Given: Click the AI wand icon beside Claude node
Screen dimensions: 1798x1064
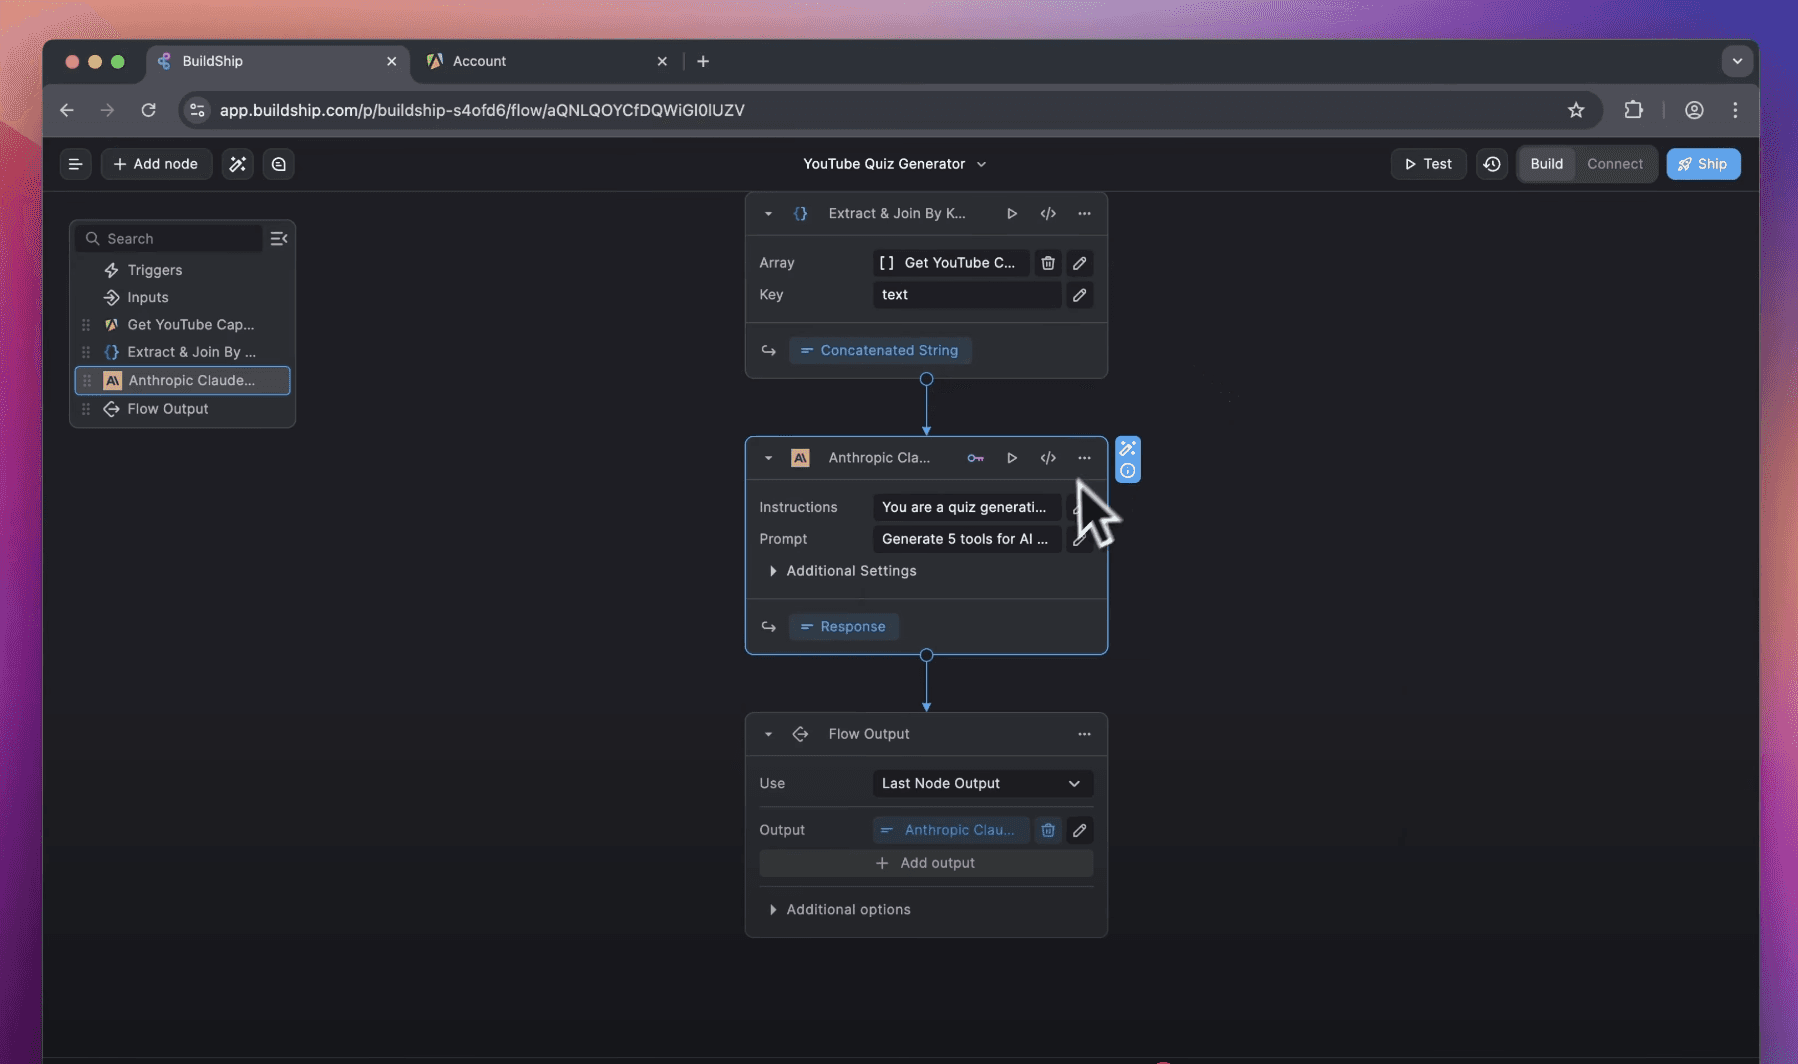Looking at the screenshot, I should pos(1128,448).
